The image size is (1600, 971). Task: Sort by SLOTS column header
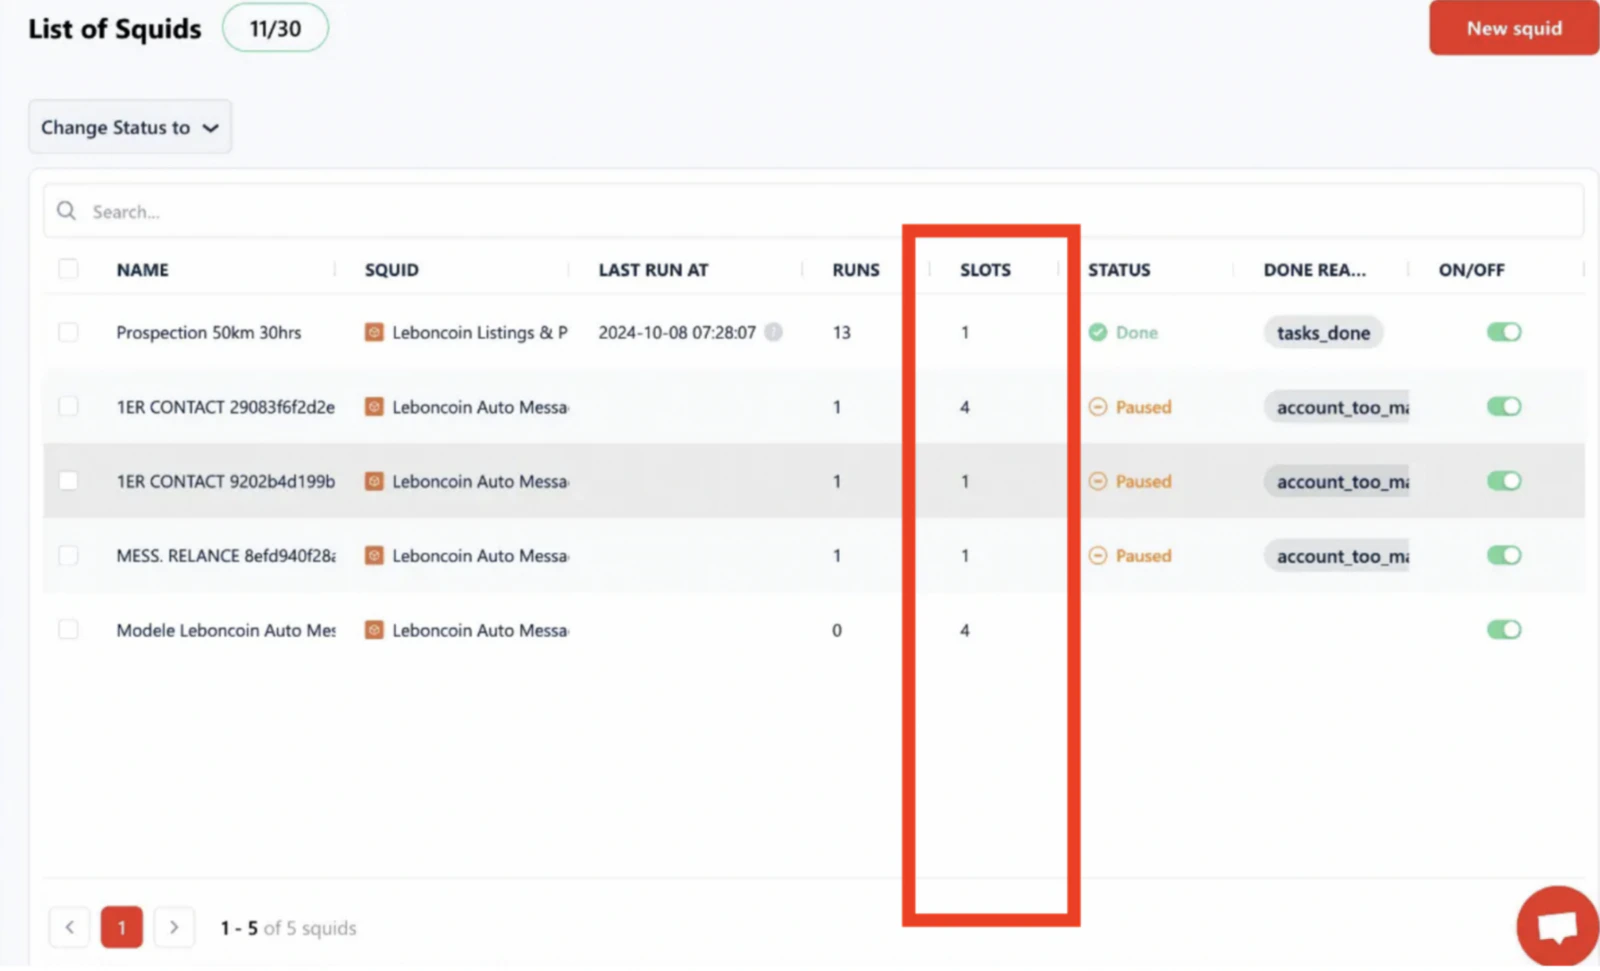[x=985, y=270]
